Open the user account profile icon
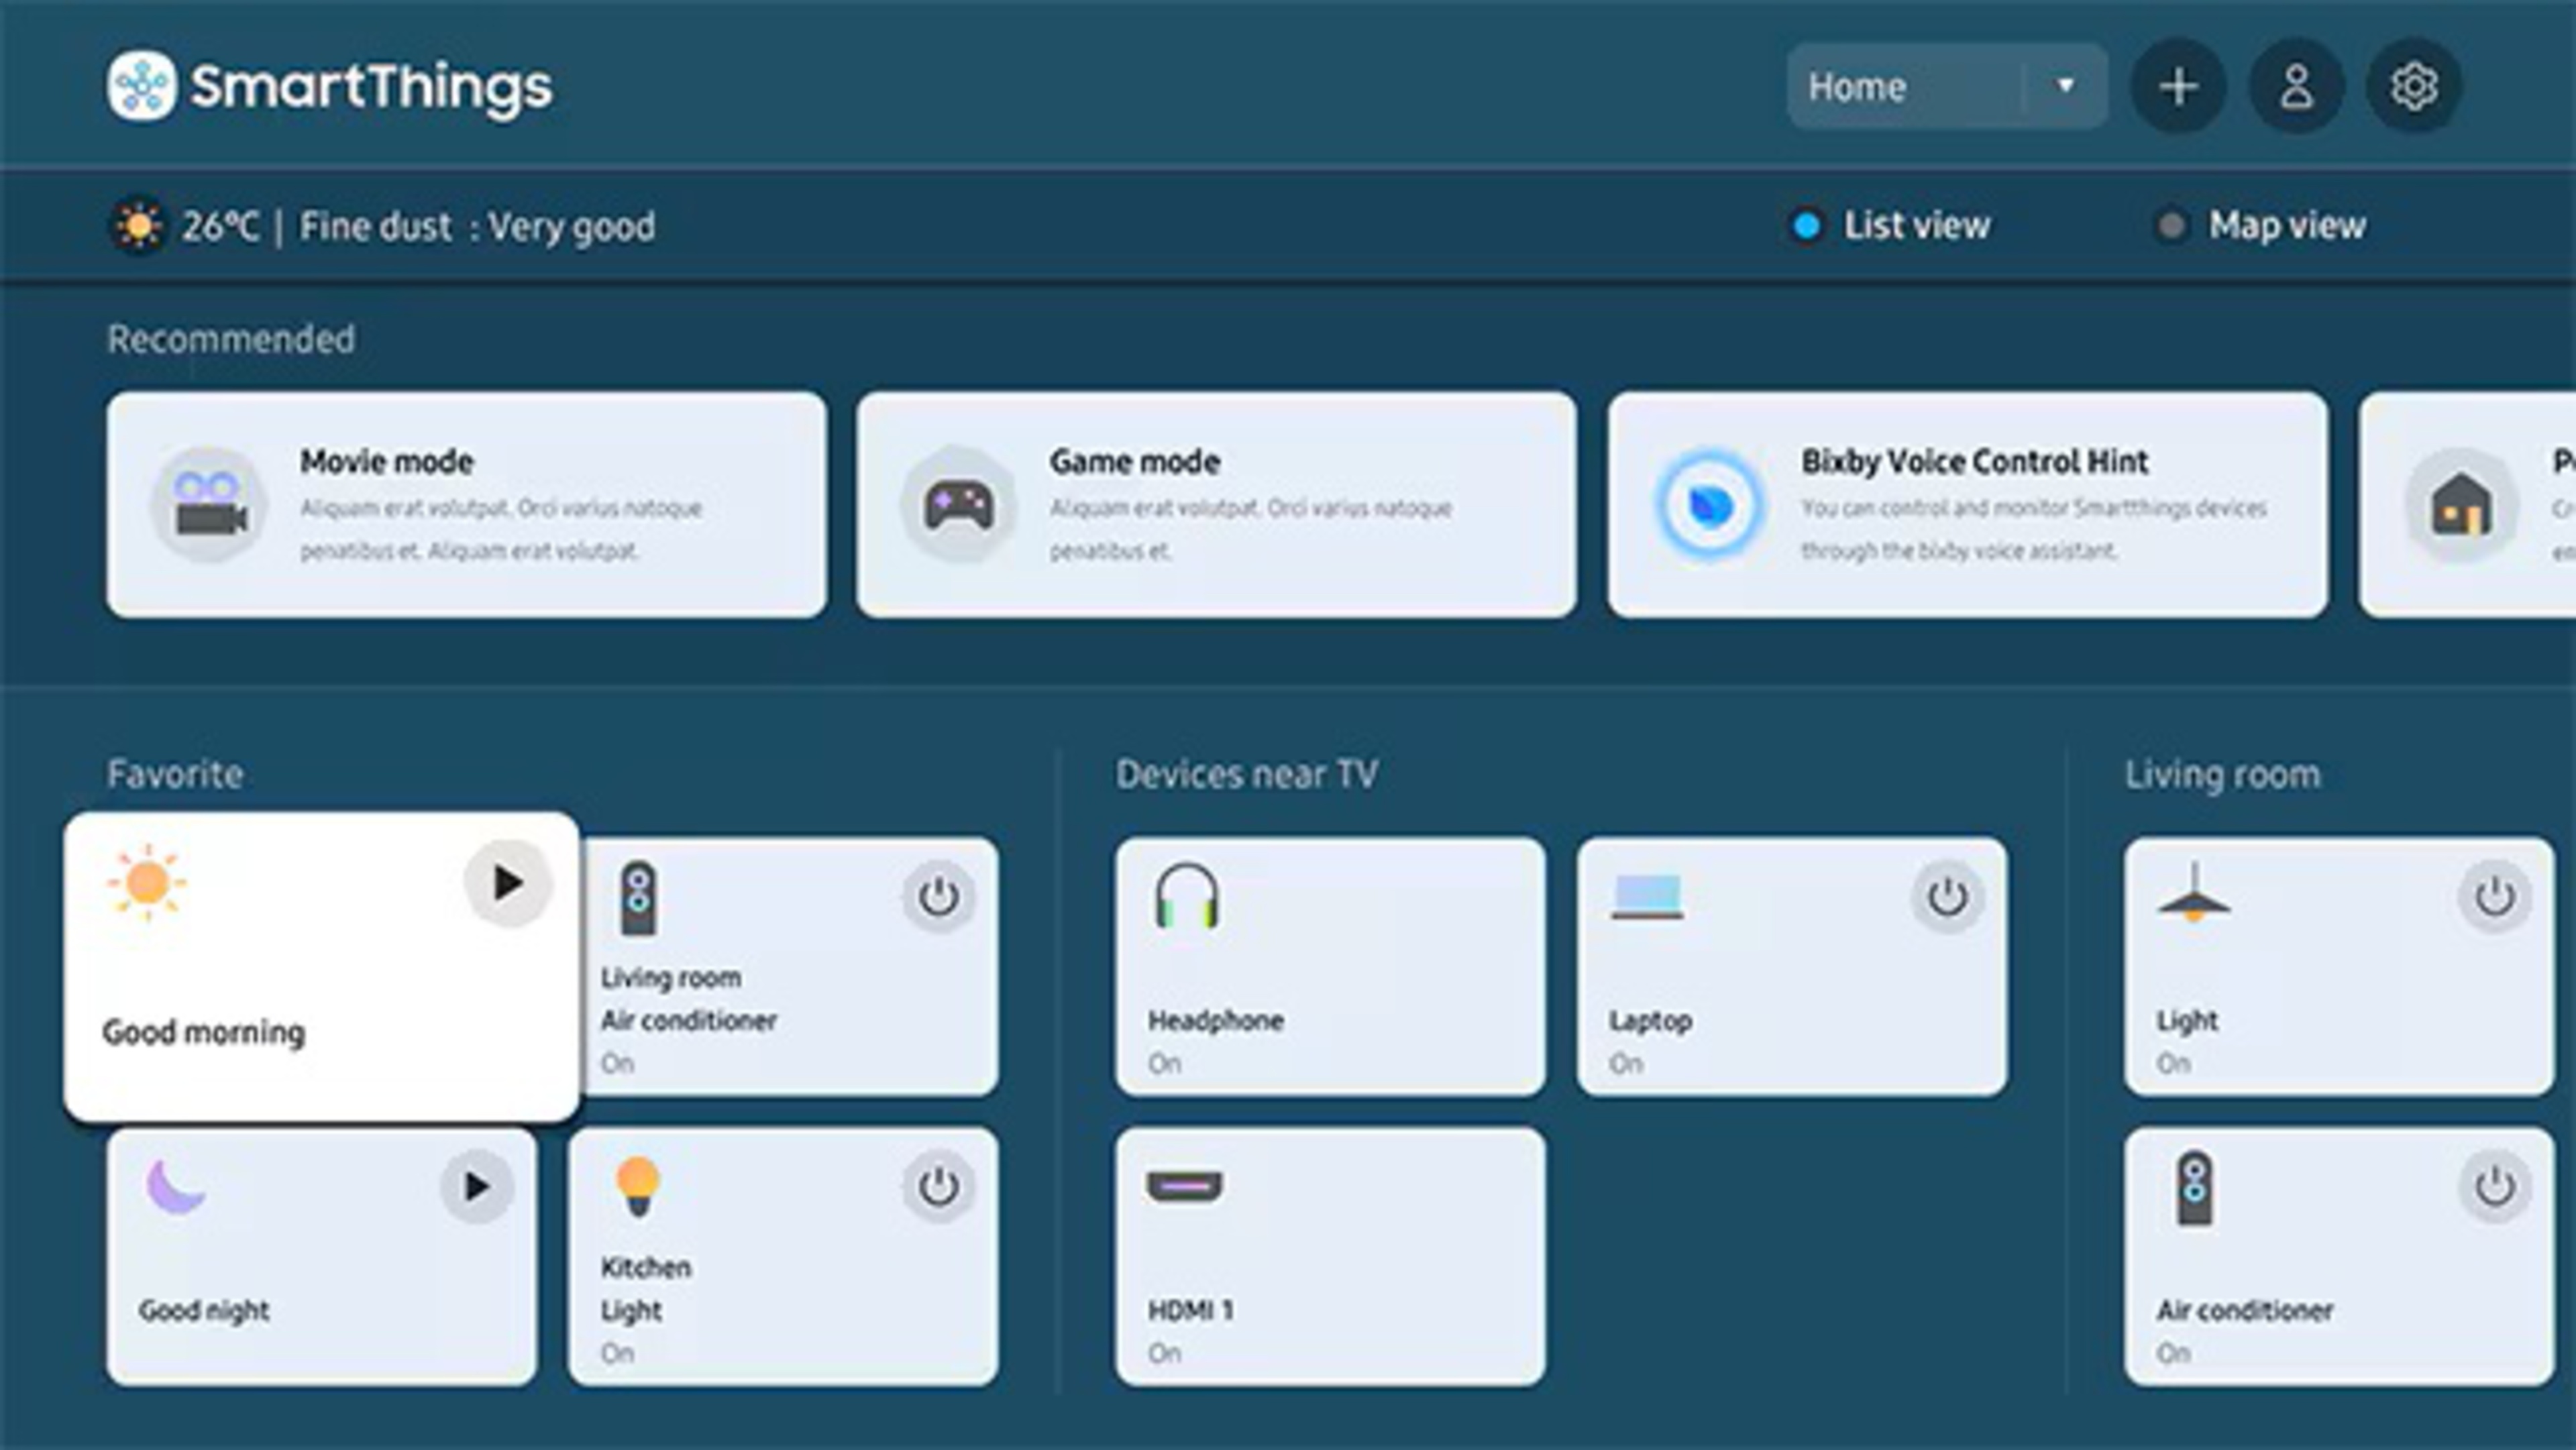 point(2296,87)
